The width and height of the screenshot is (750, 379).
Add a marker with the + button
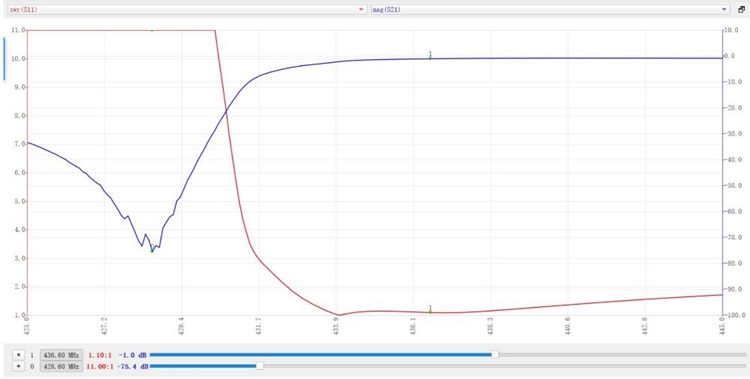coord(19,367)
